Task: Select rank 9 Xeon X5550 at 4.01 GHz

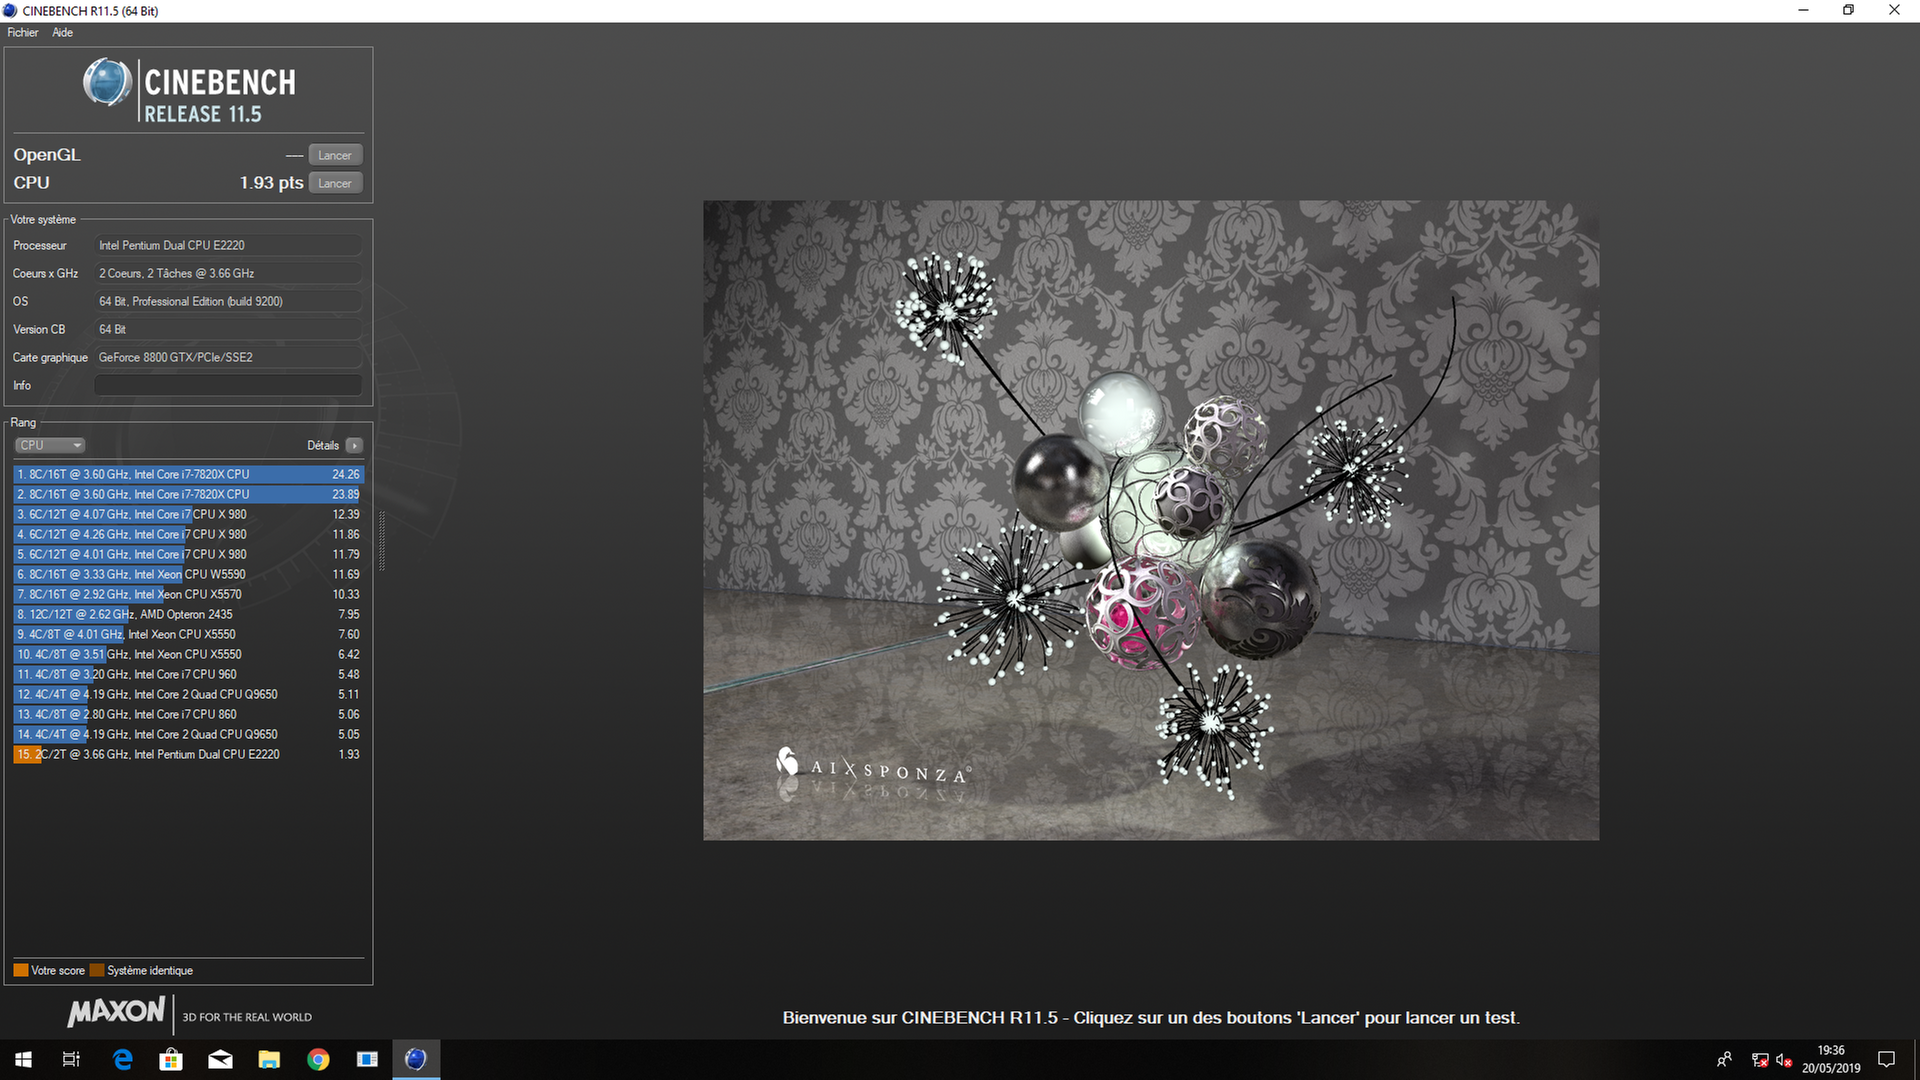Action: coord(188,634)
